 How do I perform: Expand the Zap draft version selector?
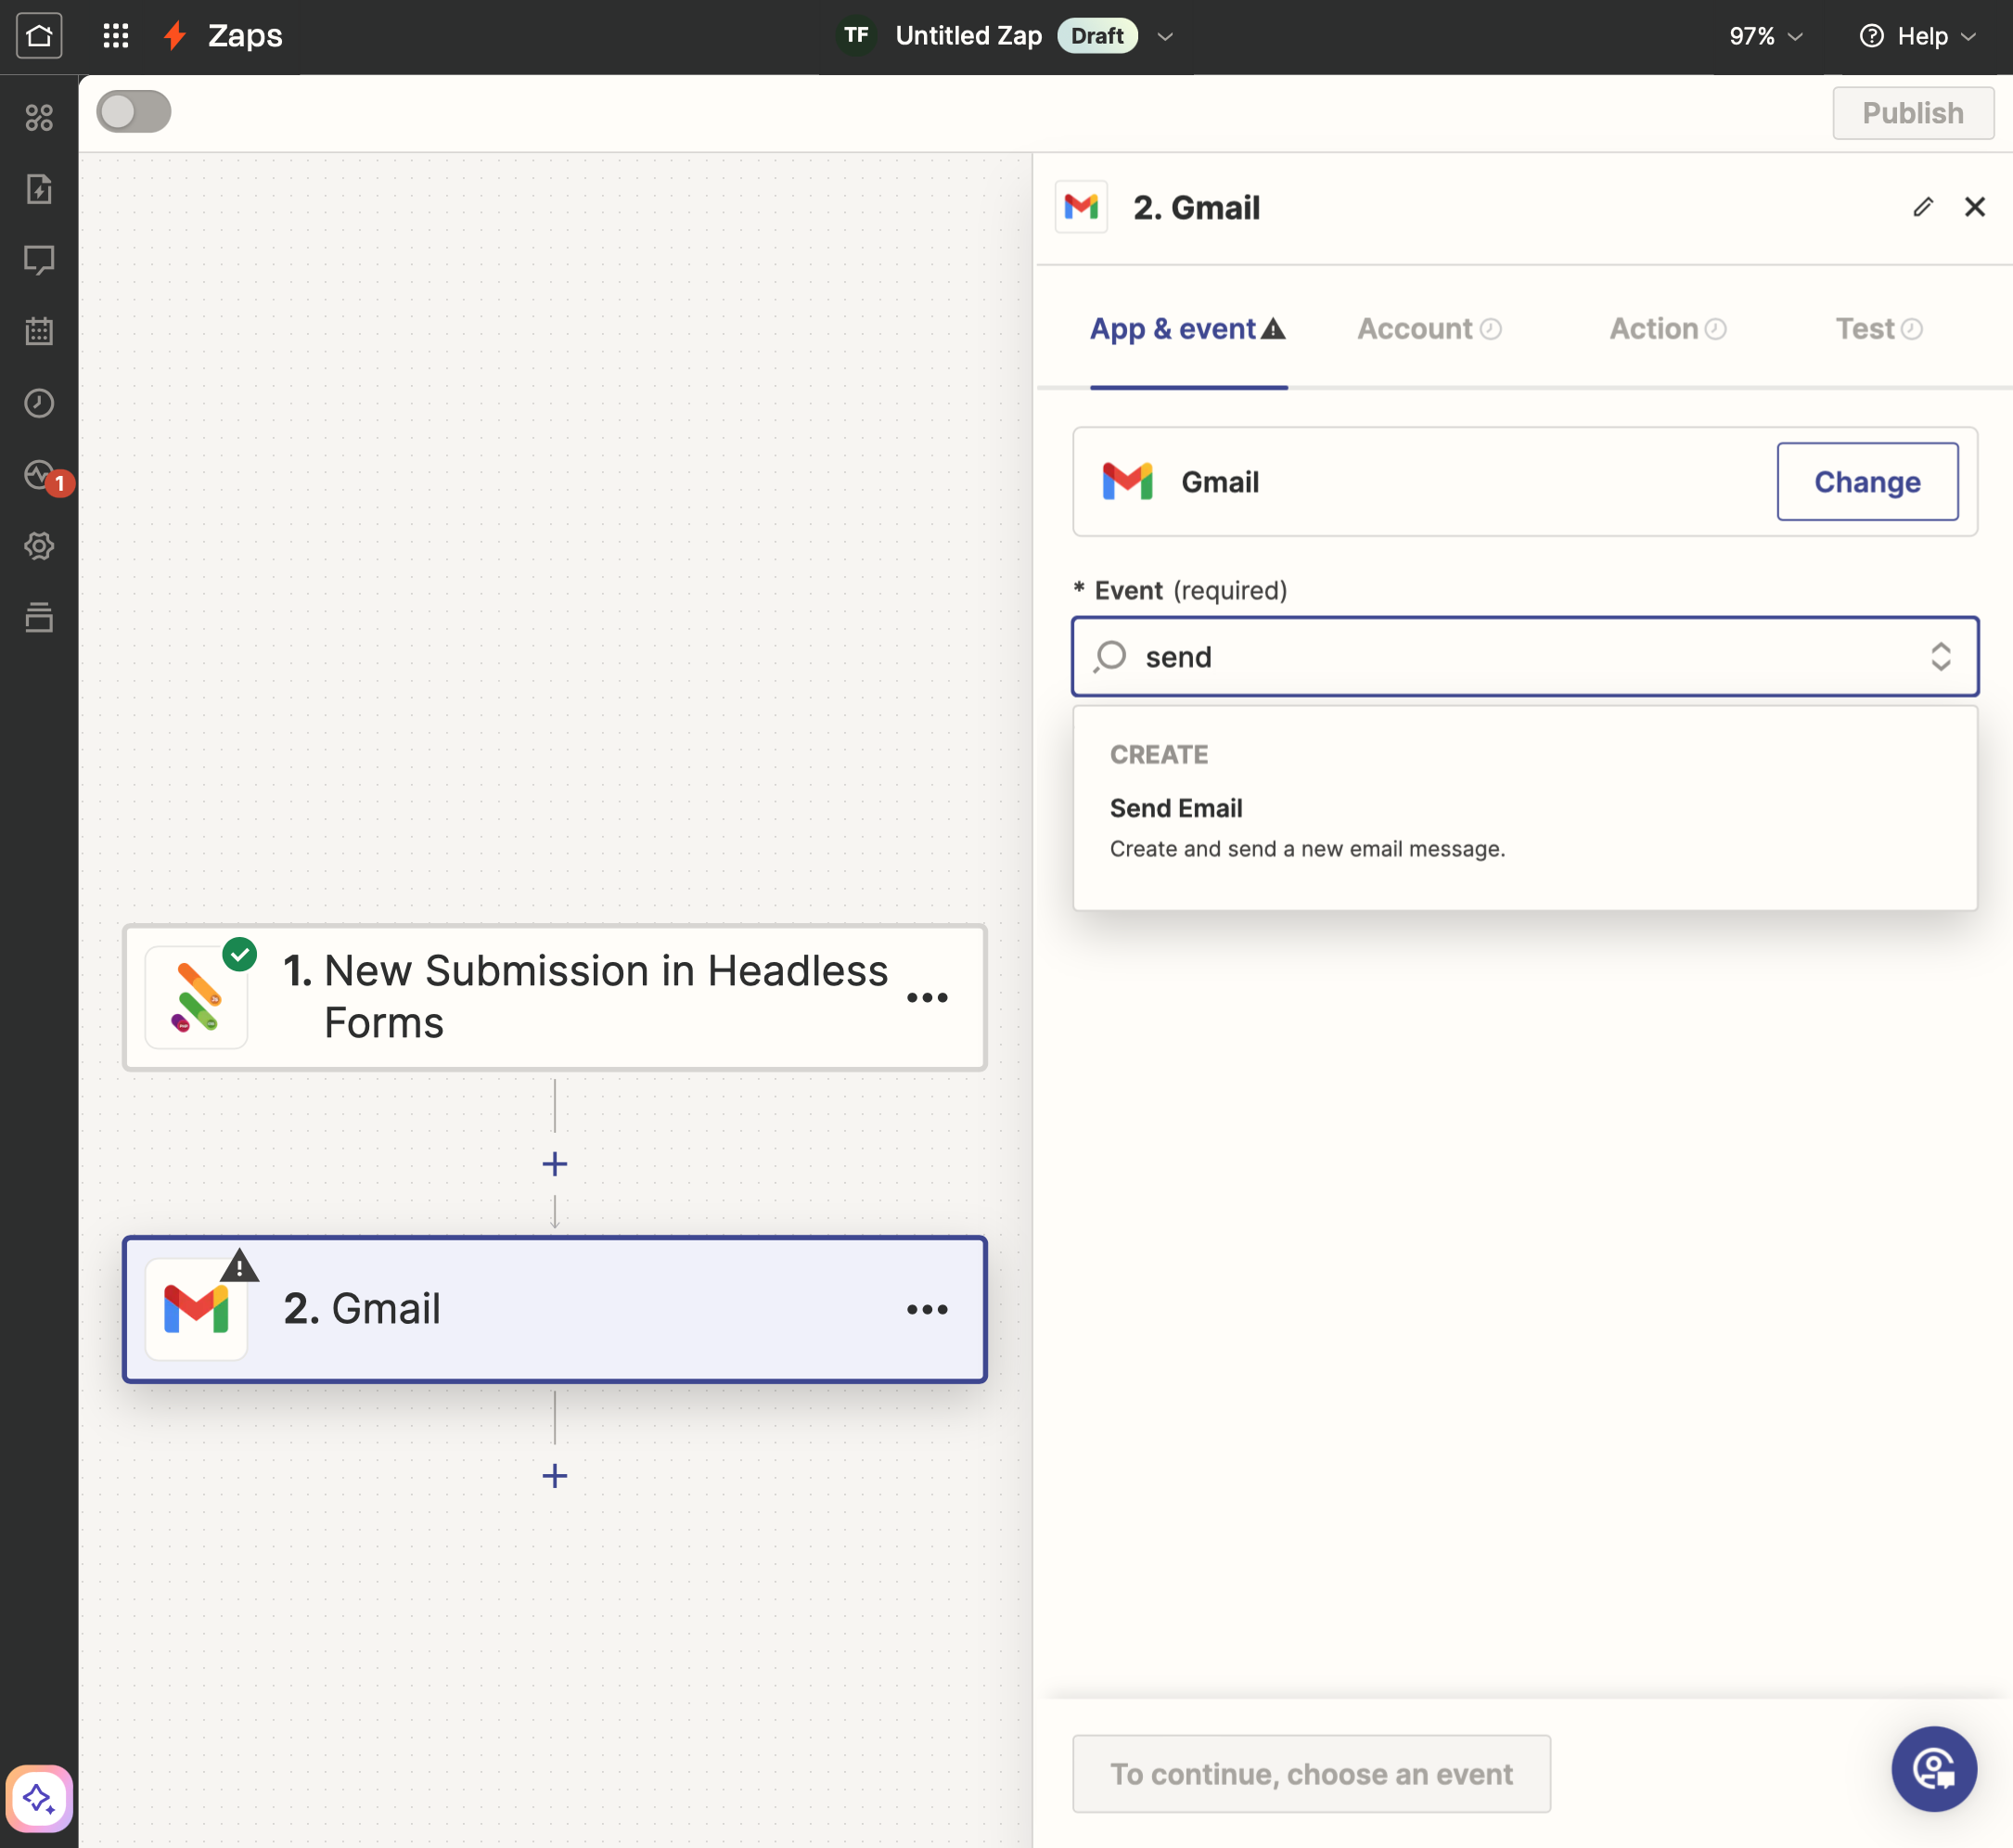pyautogui.click(x=1164, y=35)
